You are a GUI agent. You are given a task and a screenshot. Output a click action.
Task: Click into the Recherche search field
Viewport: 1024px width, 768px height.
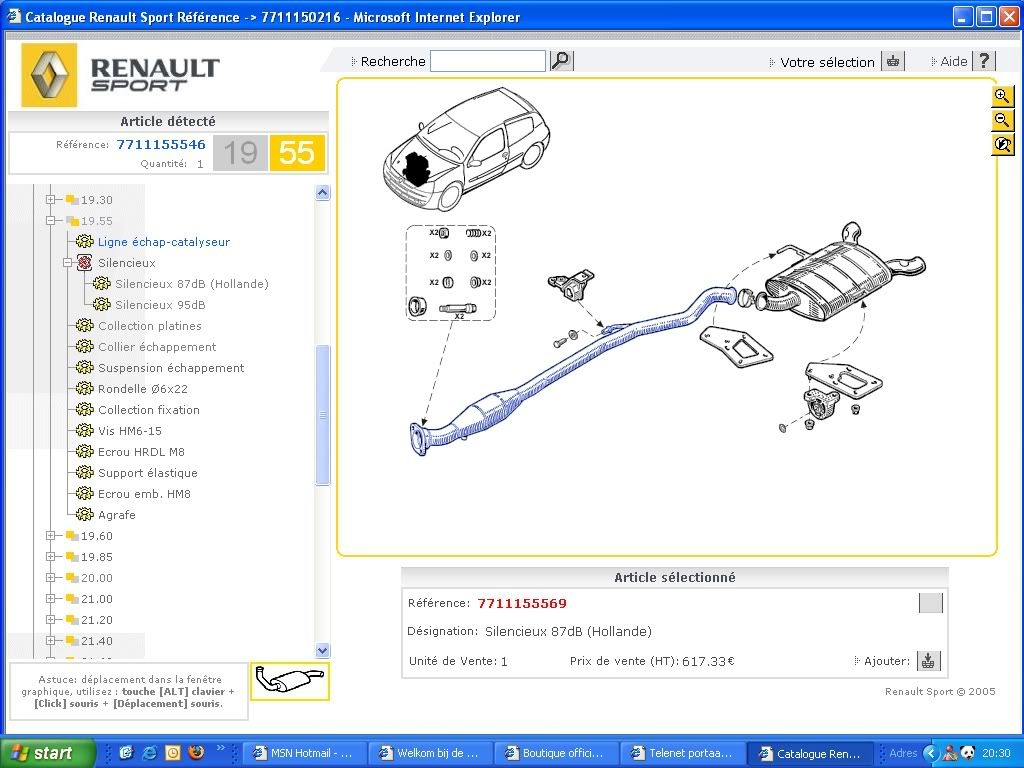coord(488,61)
